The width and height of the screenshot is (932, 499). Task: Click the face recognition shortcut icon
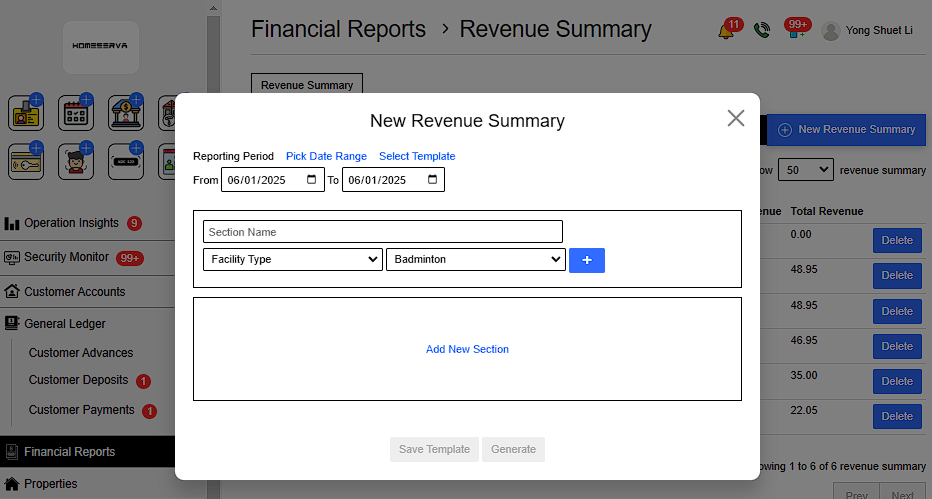pyautogui.click(x=75, y=161)
